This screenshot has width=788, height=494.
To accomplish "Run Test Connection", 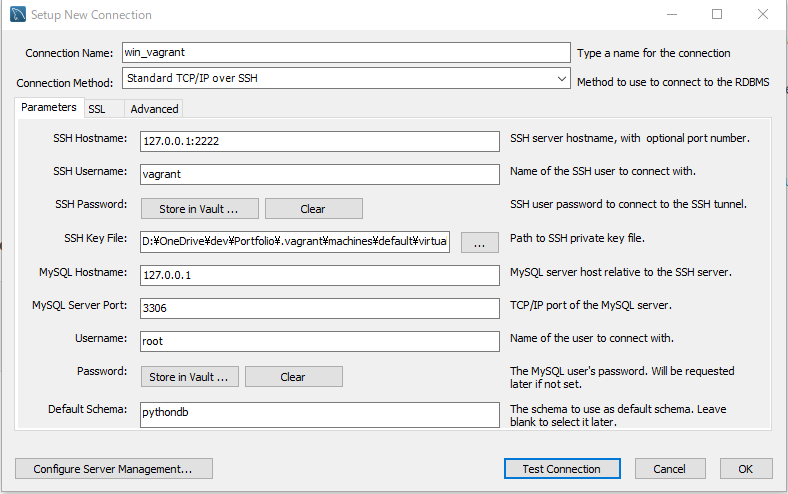I will click(562, 468).
